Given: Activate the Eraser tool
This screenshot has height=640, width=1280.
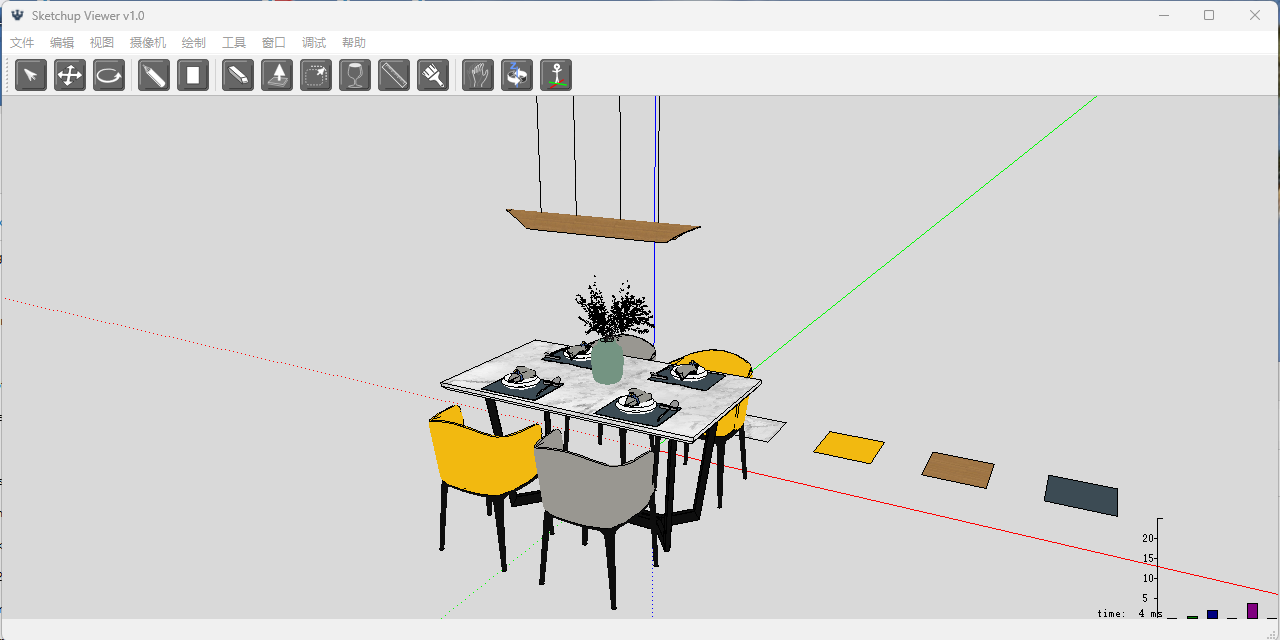Looking at the screenshot, I should point(237,75).
